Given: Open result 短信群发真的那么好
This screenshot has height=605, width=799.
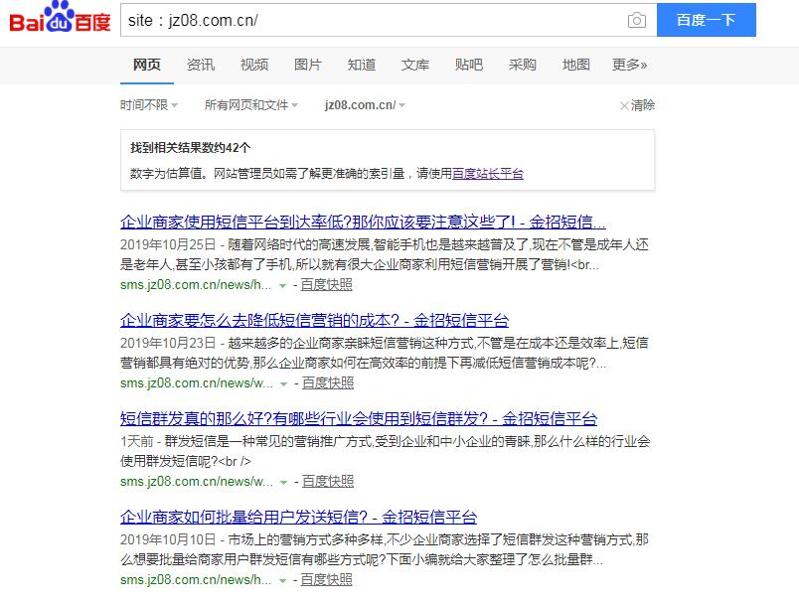Looking at the screenshot, I should (358, 419).
